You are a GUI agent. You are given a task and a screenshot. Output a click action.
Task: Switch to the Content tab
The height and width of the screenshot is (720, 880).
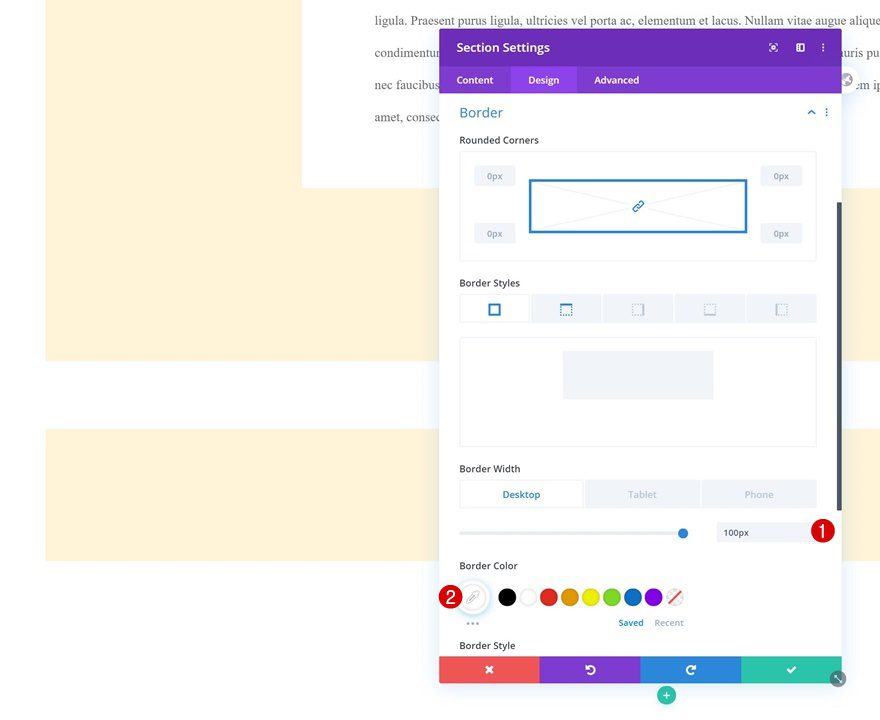point(474,80)
